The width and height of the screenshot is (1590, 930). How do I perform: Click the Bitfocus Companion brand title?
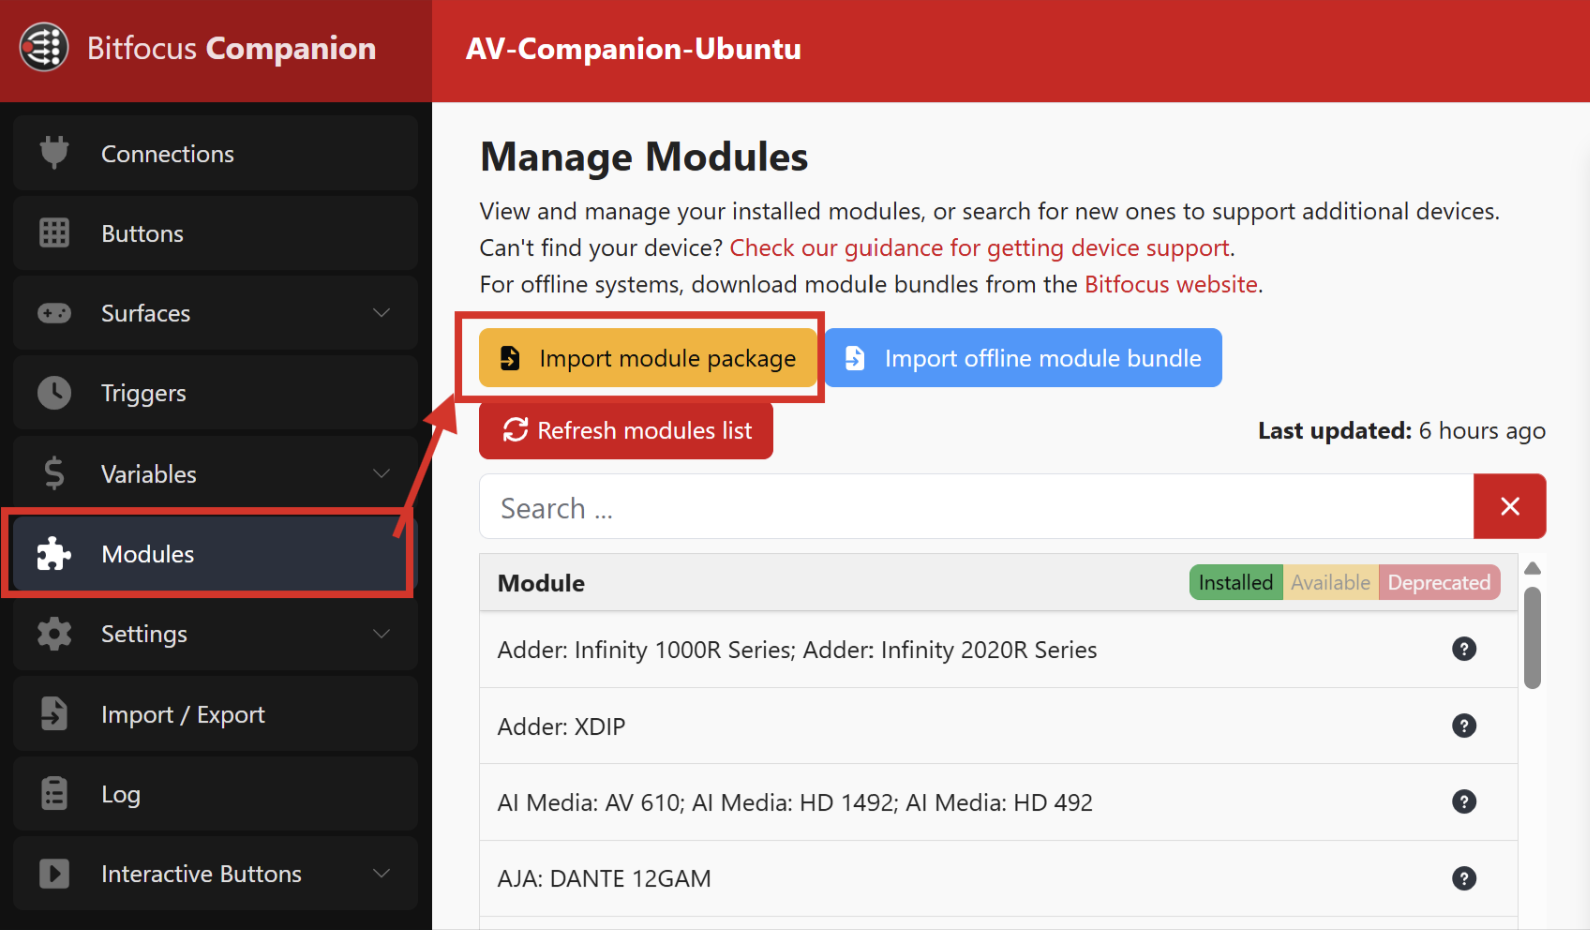[231, 48]
